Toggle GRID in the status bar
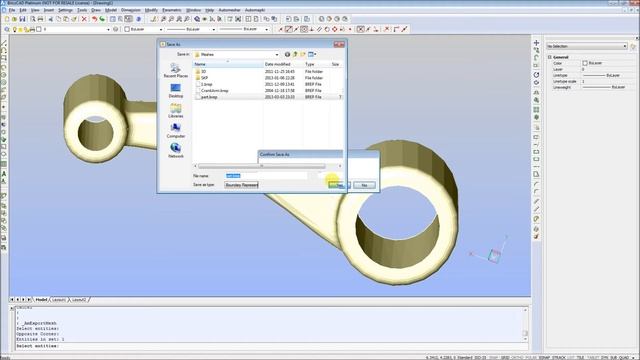640x360 pixels. 505,358
